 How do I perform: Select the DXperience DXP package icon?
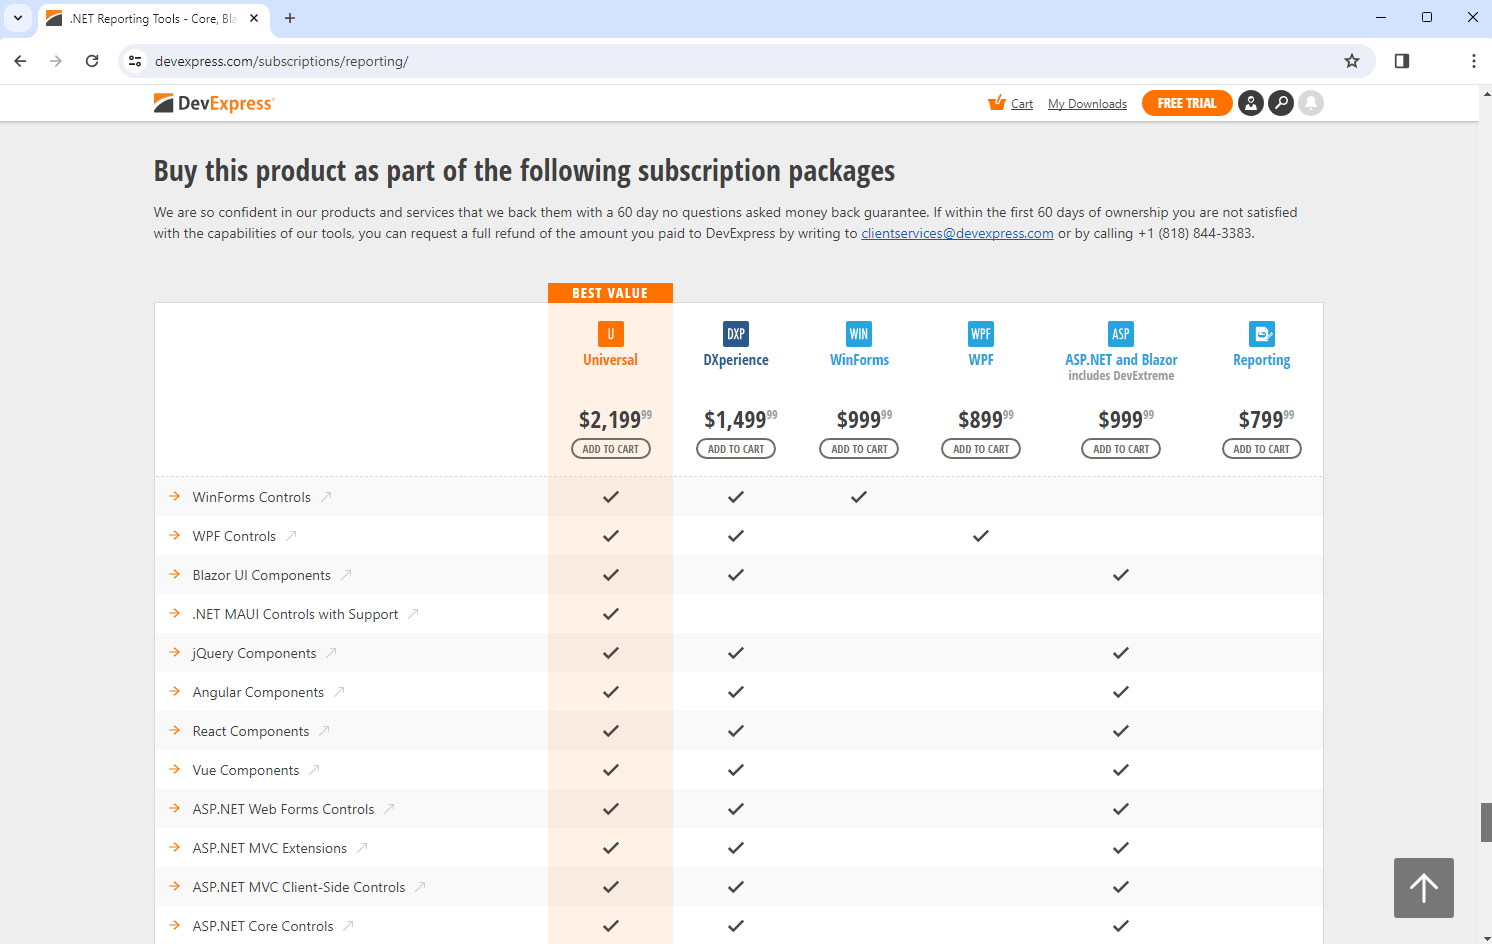click(x=736, y=333)
